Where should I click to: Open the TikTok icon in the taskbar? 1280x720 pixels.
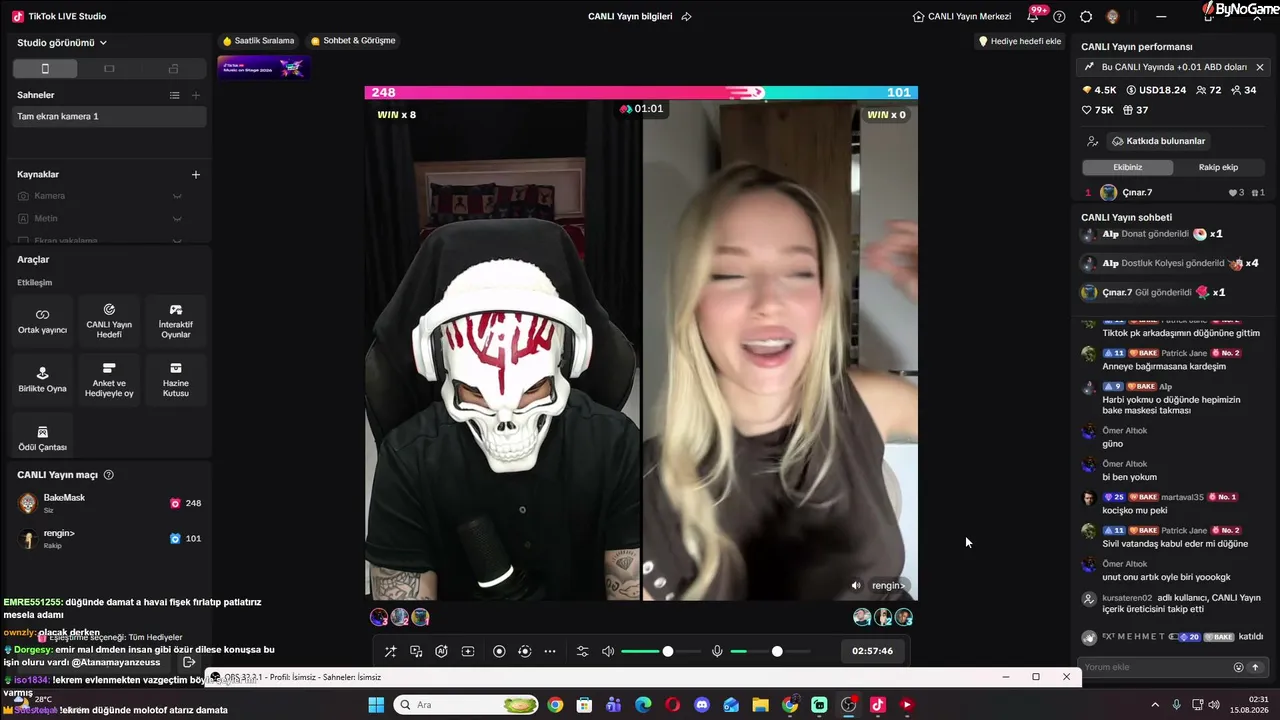click(878, 705)
